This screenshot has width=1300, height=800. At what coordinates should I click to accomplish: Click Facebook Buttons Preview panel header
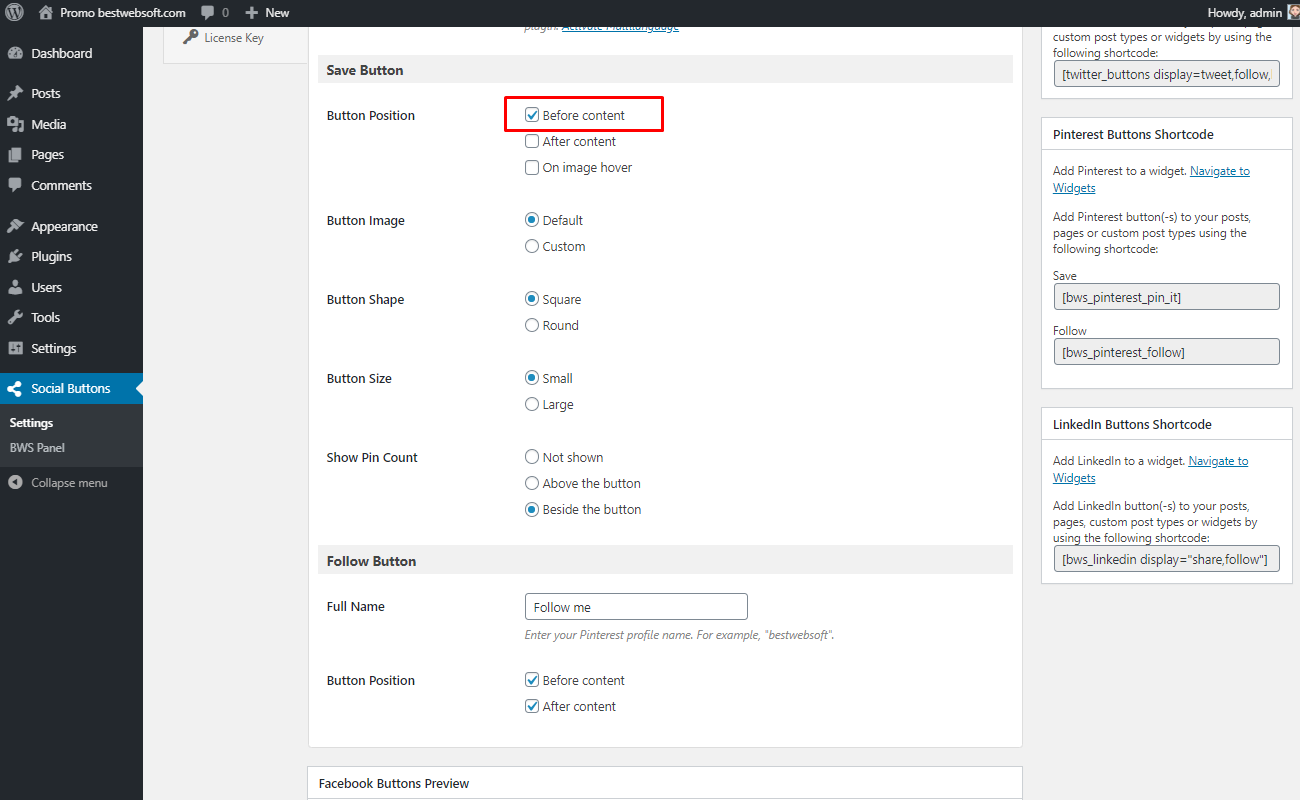[665, 783]
